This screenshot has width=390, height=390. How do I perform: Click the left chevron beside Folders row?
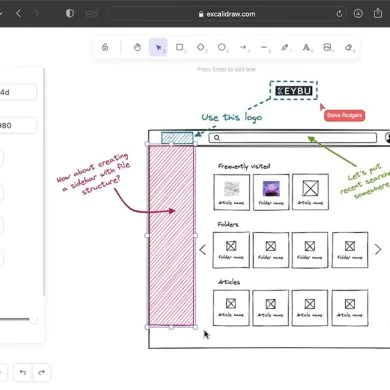point(203,250)
